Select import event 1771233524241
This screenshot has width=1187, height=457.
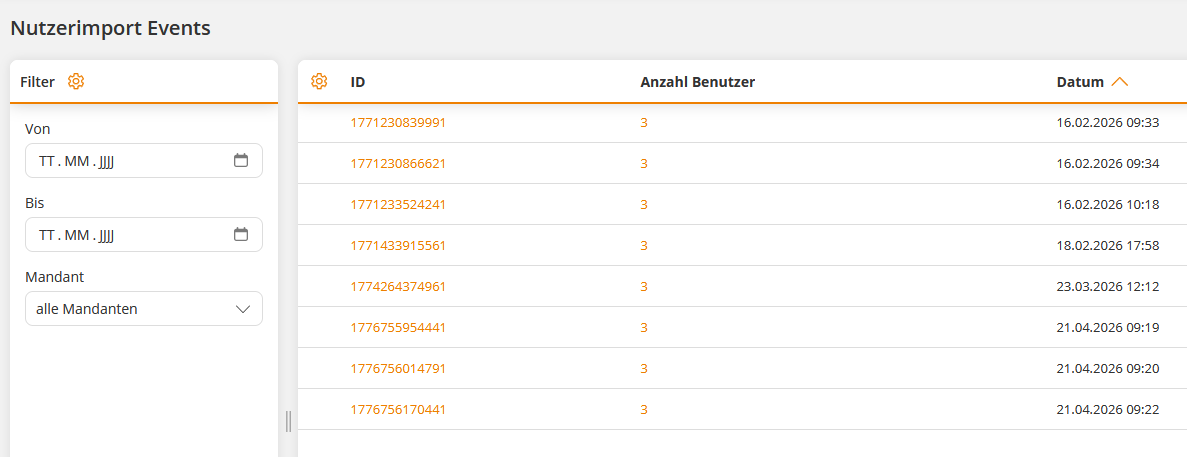coord(398,205)
